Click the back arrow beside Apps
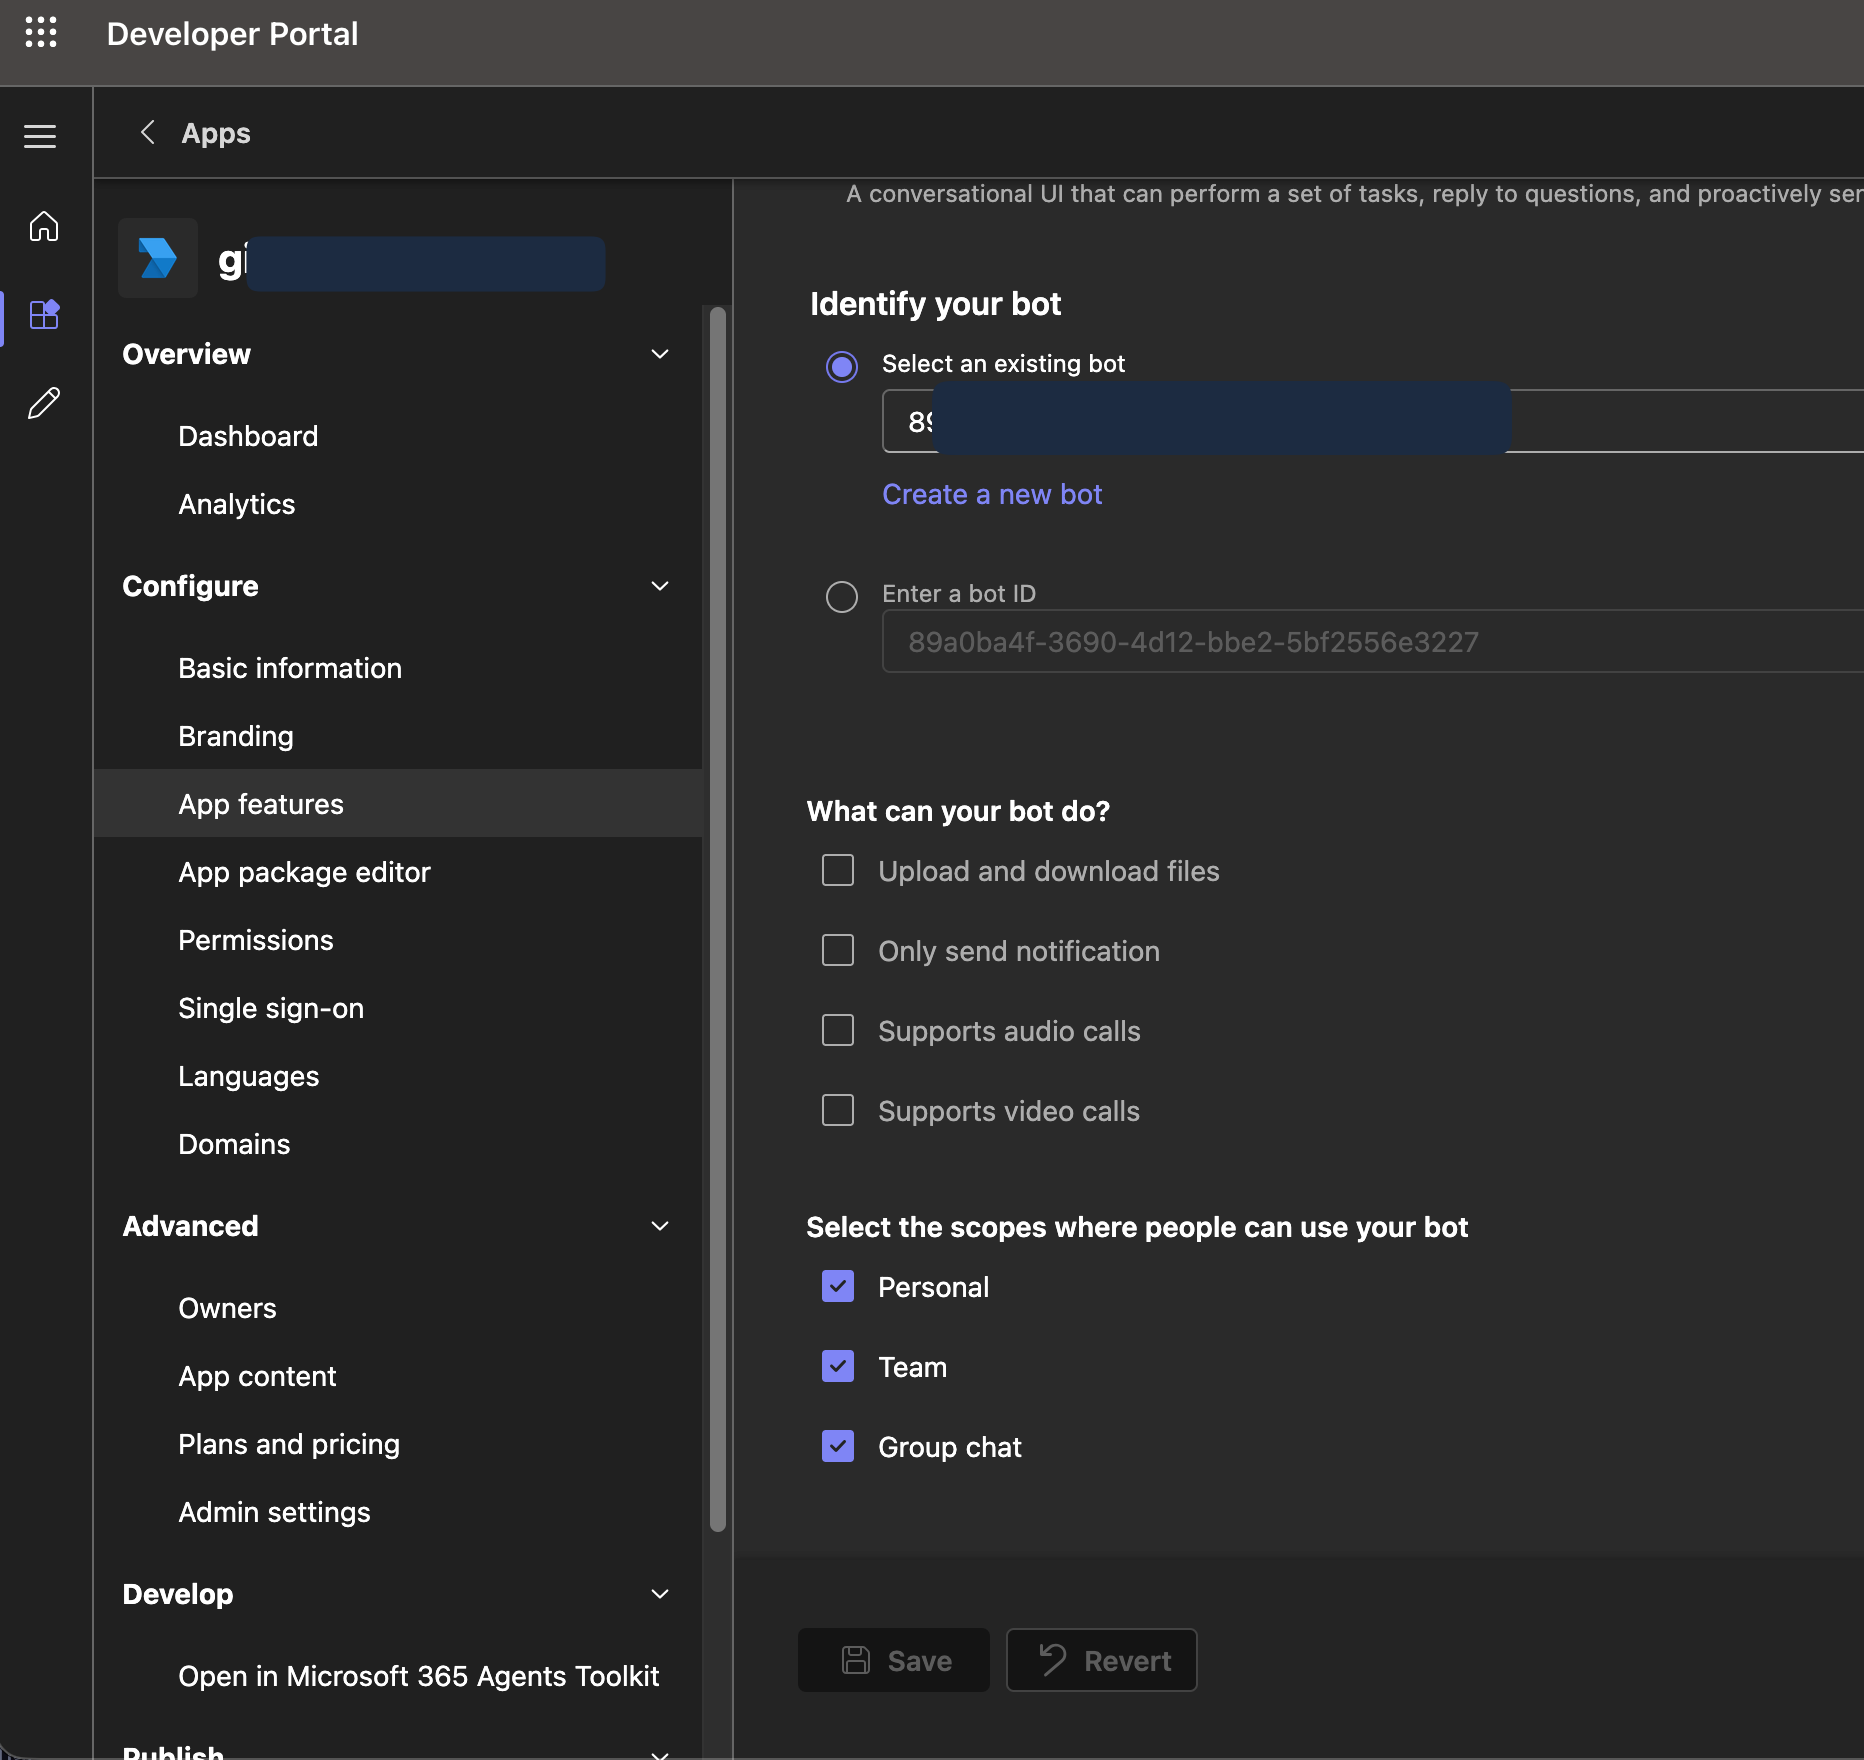The height and width of the screenshot is (1760, 1864). (147, 132)
